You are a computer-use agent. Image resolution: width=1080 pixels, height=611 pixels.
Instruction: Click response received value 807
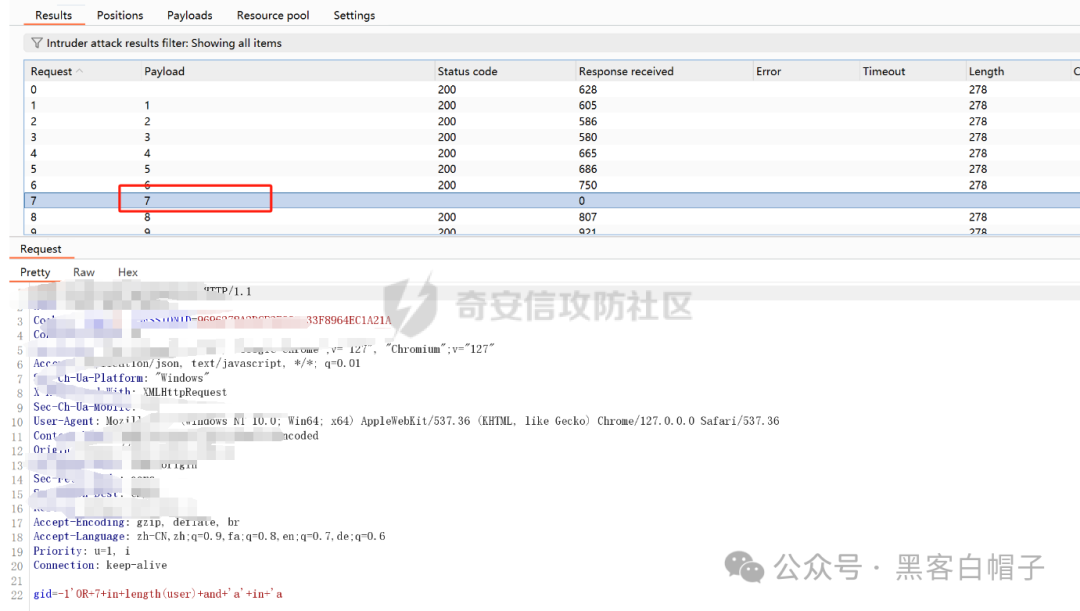click(x=588, y=217)
